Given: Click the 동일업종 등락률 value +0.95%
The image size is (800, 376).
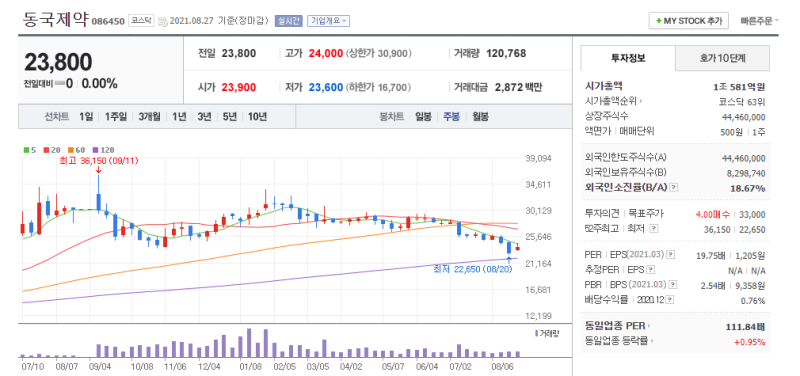Looking at the screenshot, I should click(x=750, y=342).
